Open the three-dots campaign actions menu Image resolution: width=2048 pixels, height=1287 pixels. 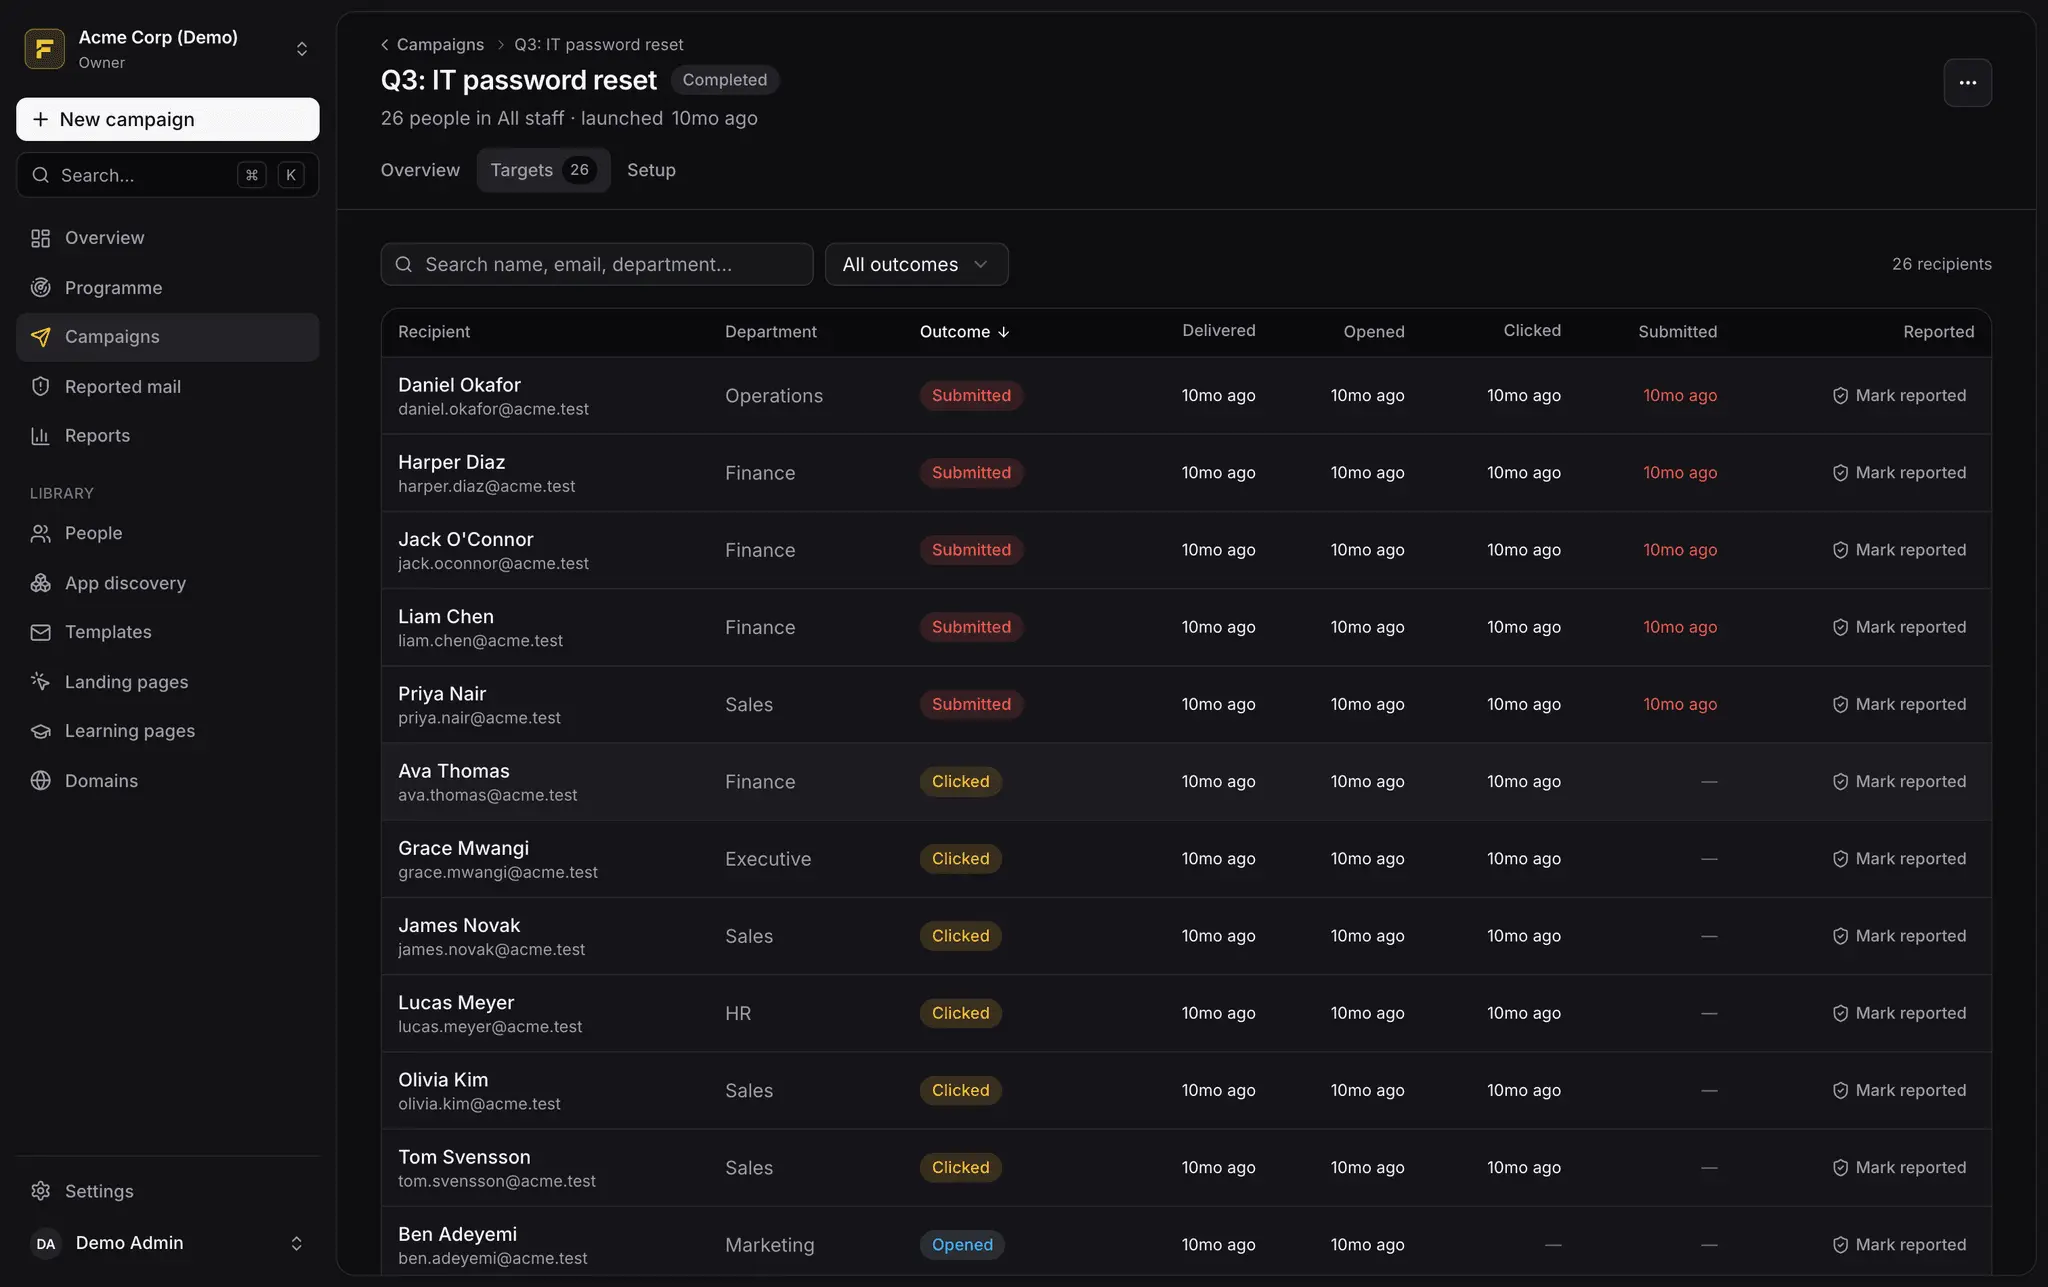[1967, 83]
